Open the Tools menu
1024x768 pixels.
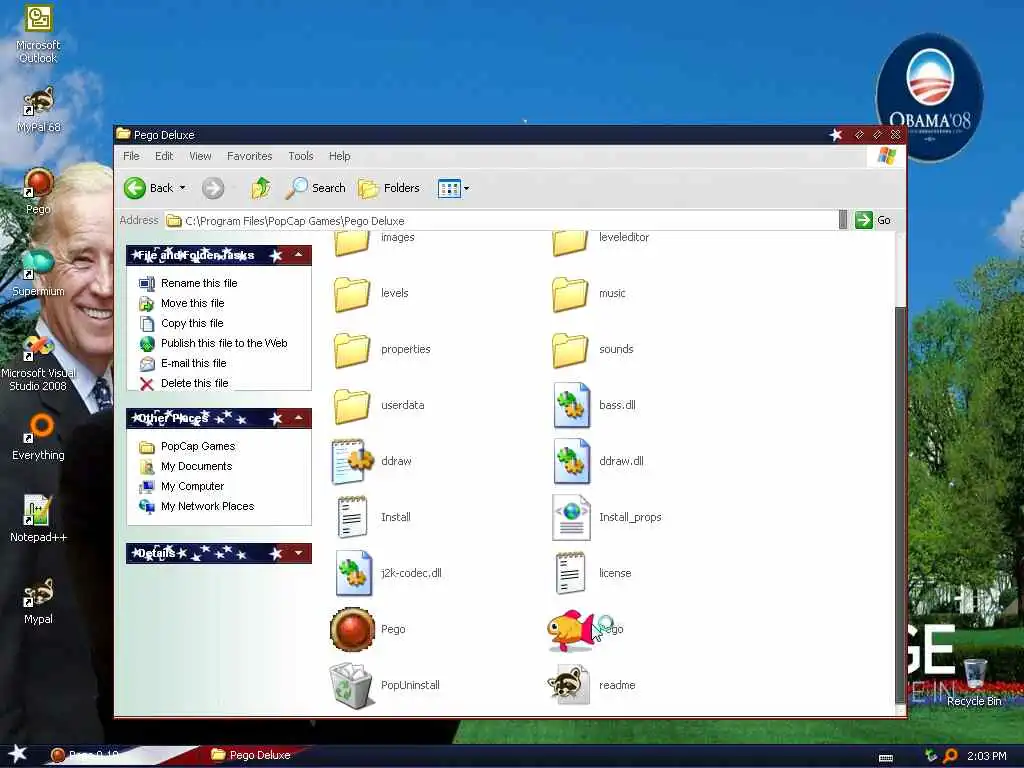click(300, 156)
